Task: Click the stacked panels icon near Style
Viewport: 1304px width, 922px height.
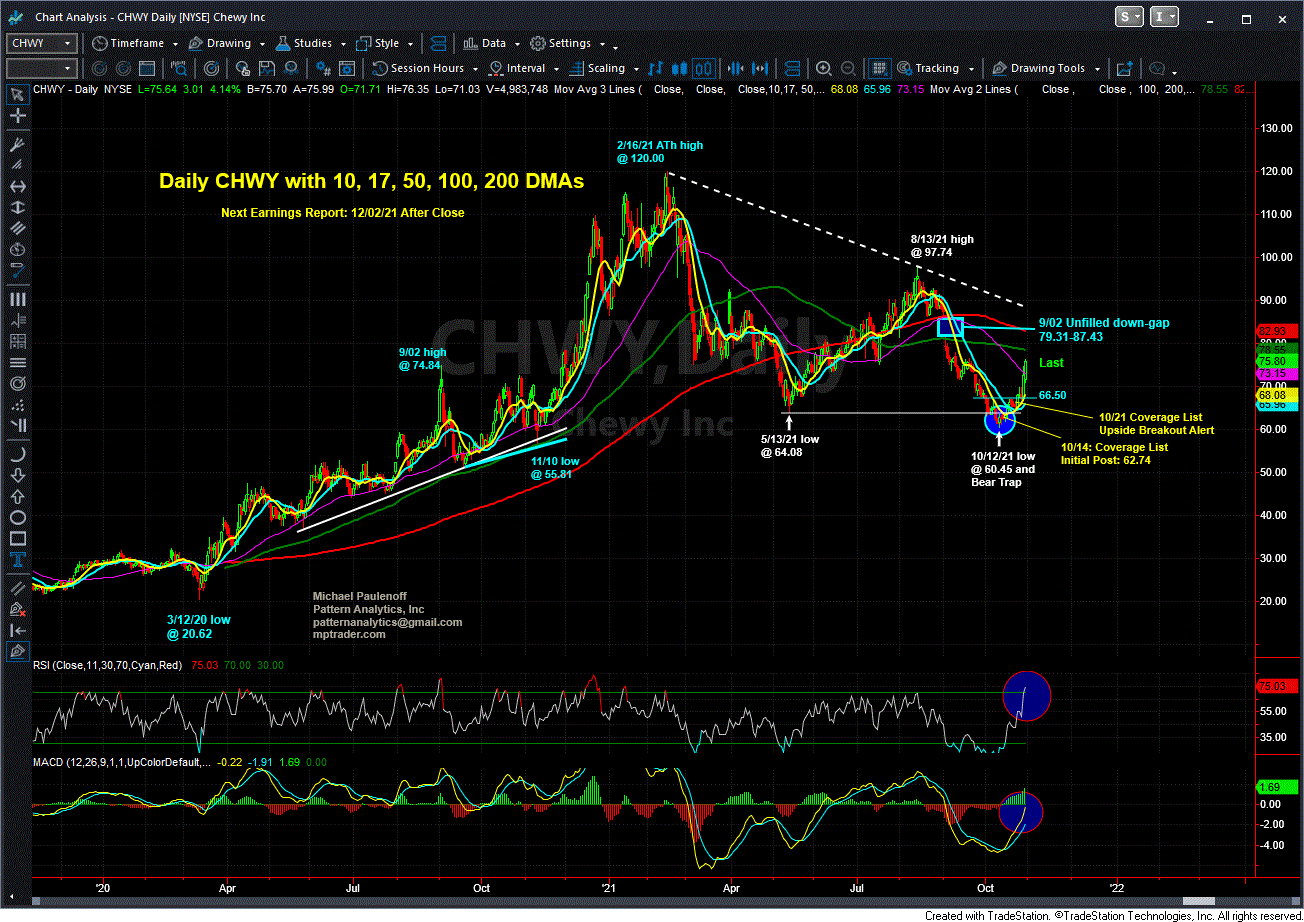Action: 440,43
